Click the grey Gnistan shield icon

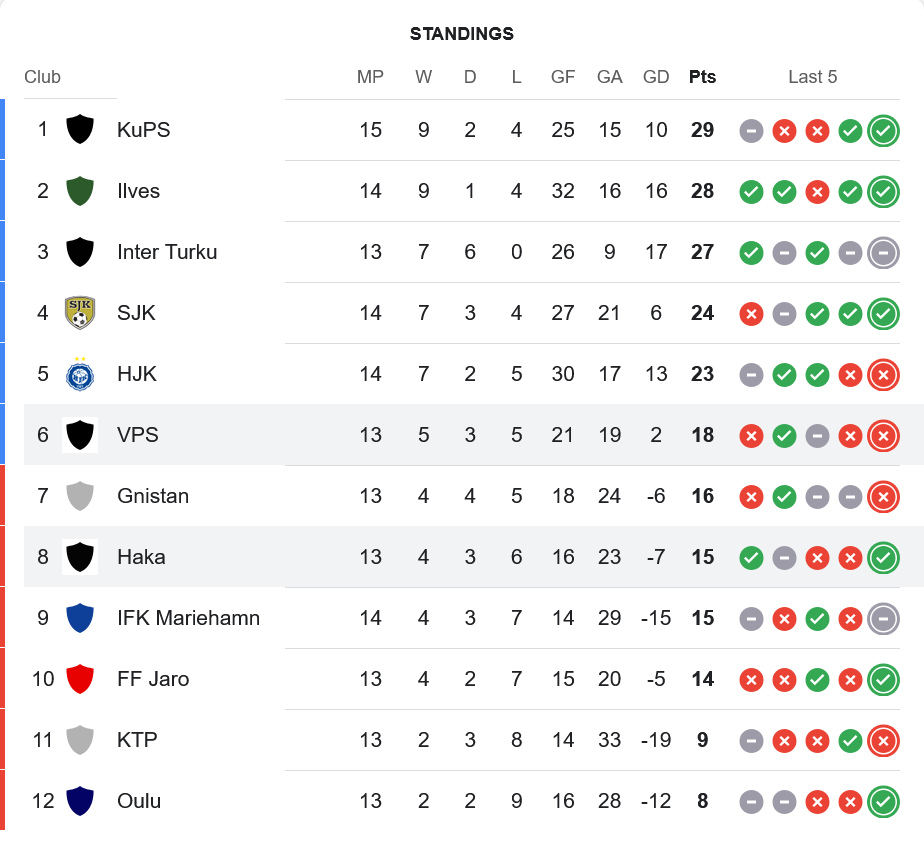coord(80,496)
